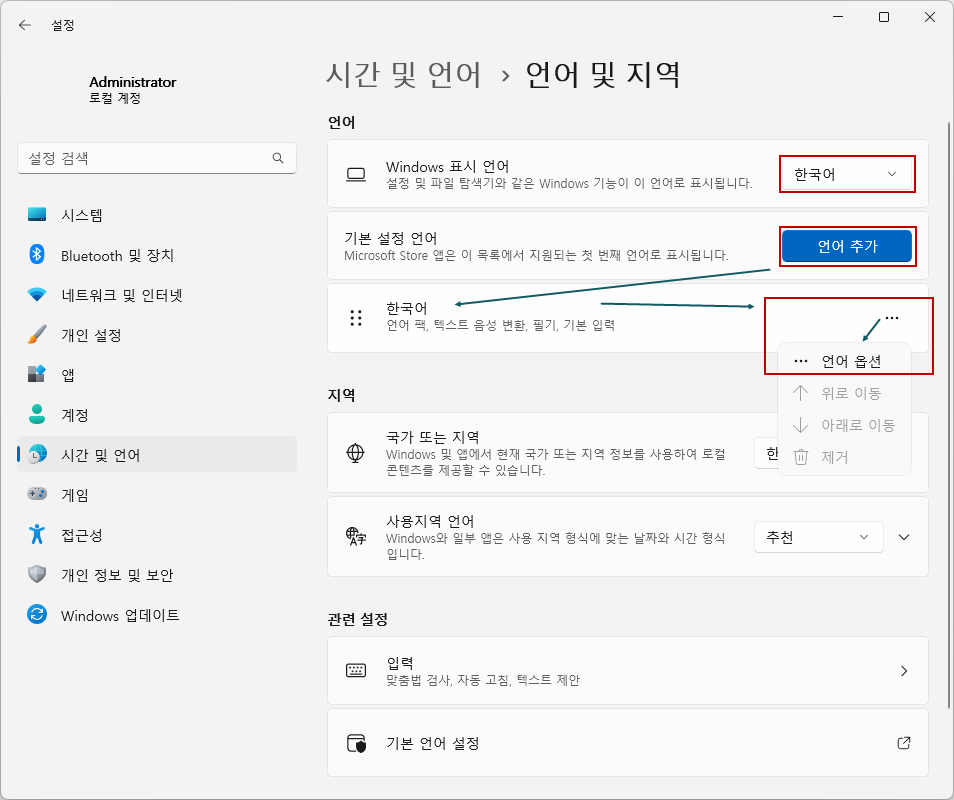Open the Windows 표시 언어 한국어 dropdown
This screenshot has width=954, height=800.
coord(847,175)
